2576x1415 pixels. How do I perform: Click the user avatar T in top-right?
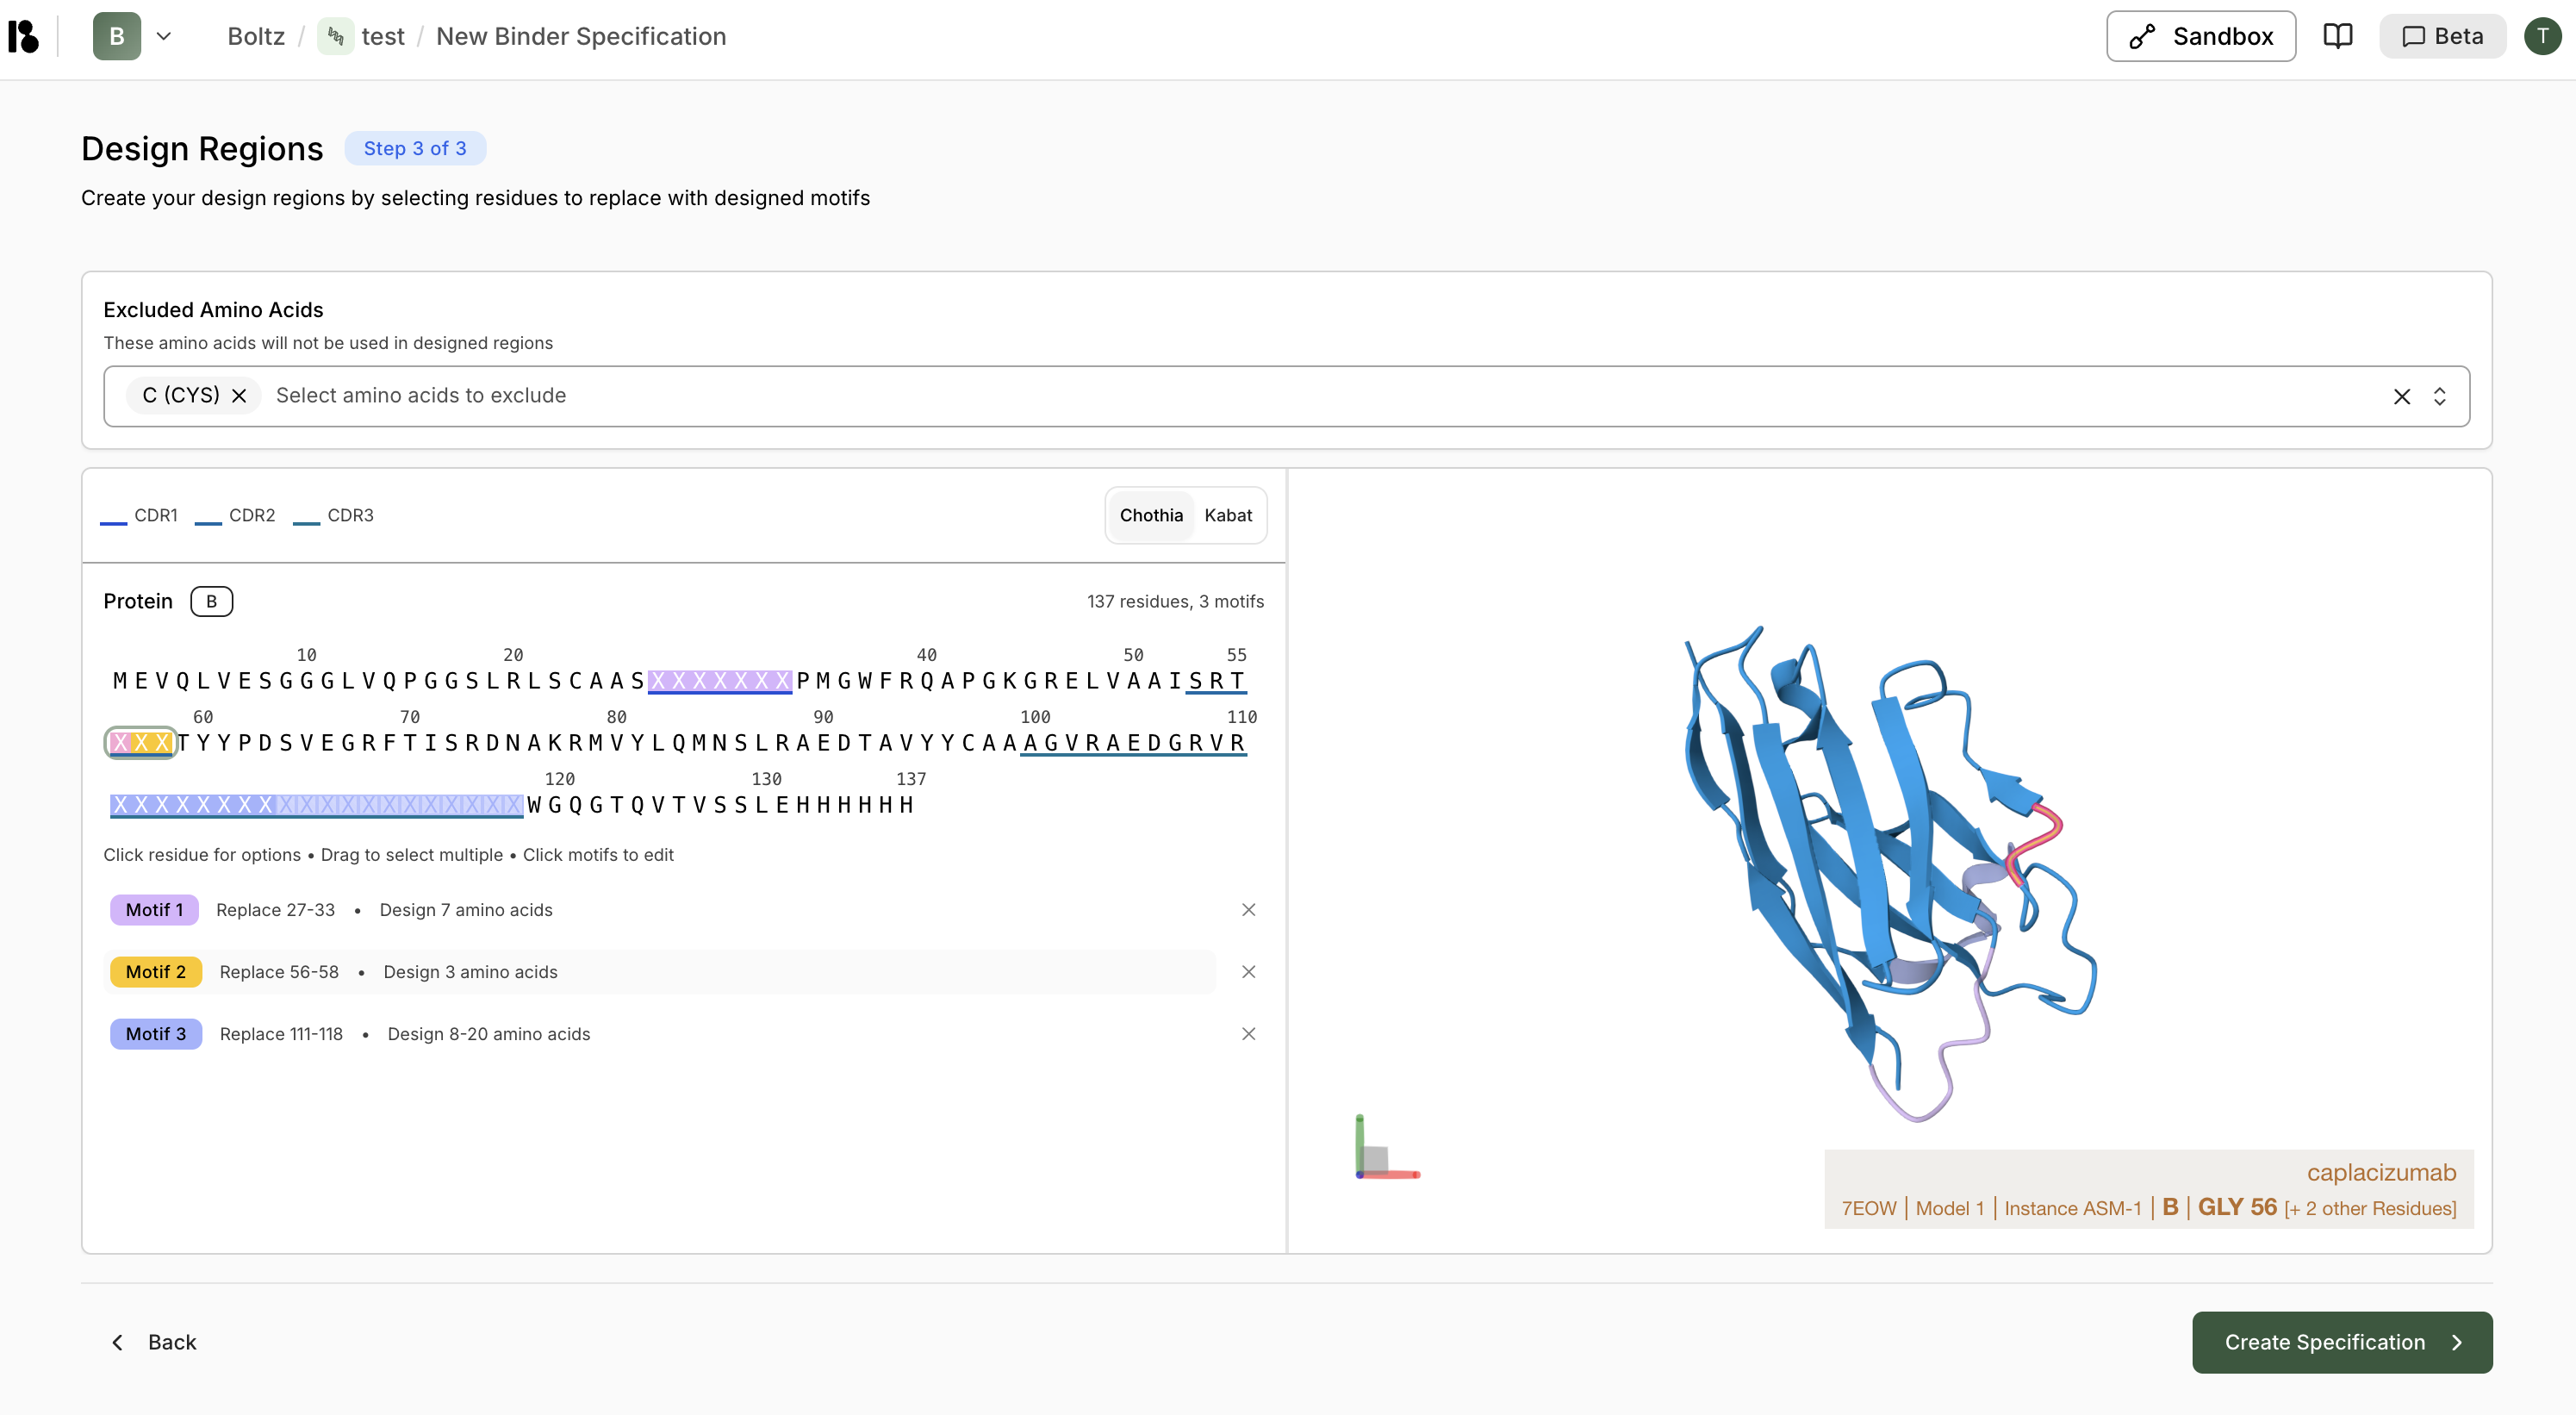(x=2543, y=36)
